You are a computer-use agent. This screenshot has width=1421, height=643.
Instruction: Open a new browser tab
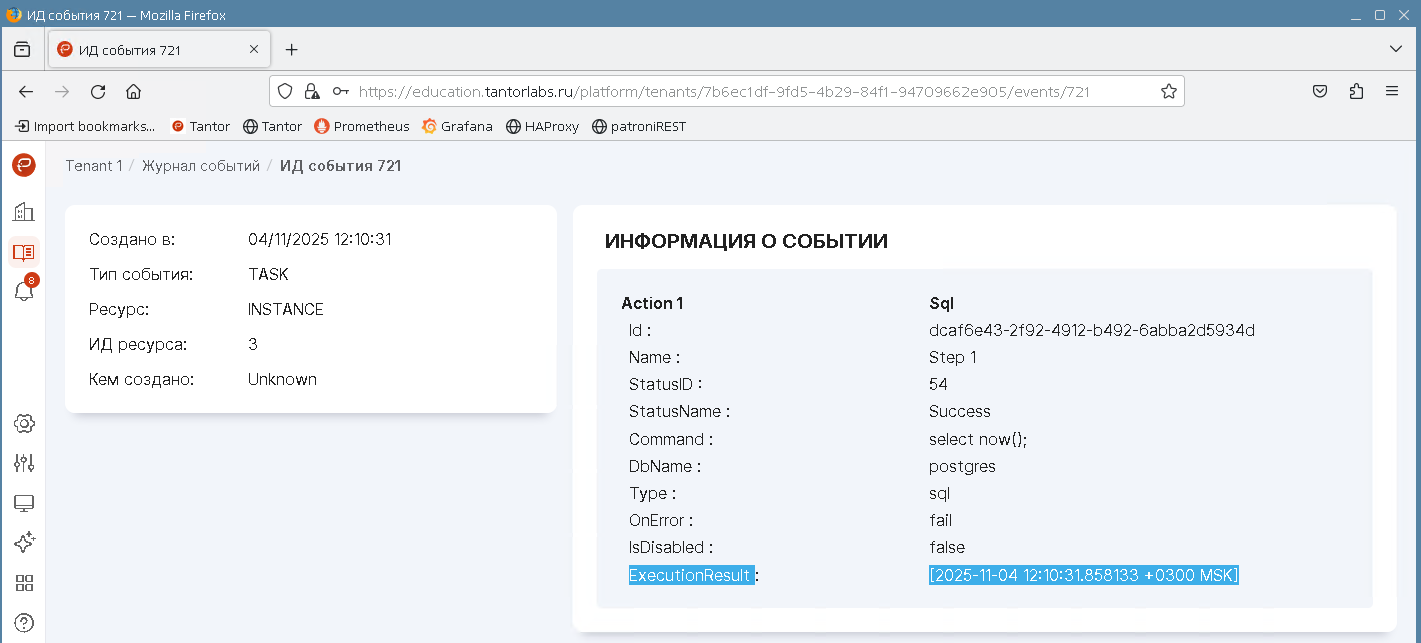coord(291,49)
